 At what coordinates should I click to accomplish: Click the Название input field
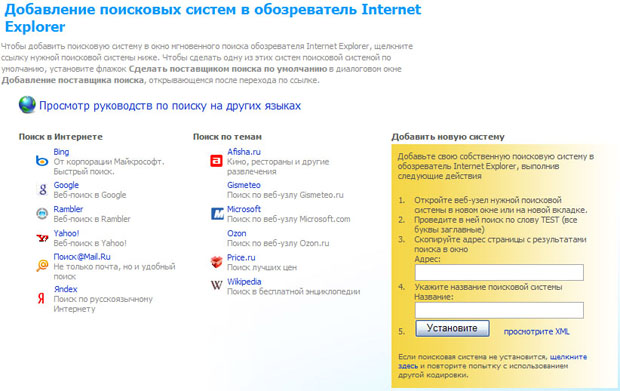pyautogui.click(x=499, y=310)
